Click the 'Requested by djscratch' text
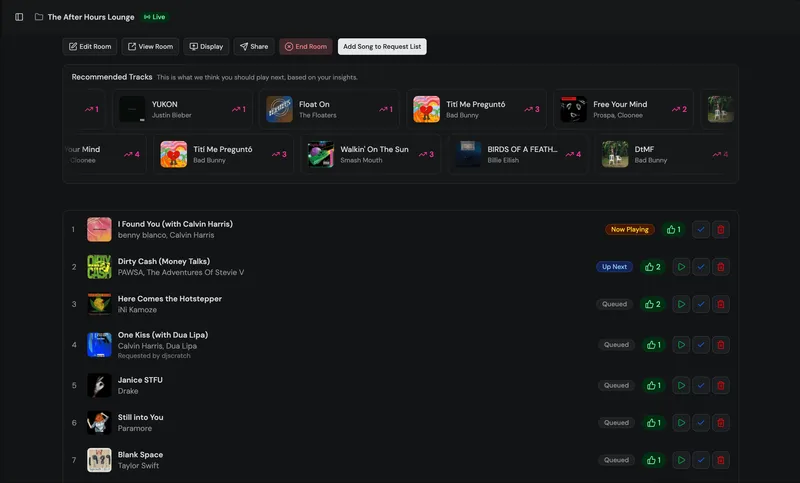Viewport: 800px width, 483px height. click(x=154, y=356)
